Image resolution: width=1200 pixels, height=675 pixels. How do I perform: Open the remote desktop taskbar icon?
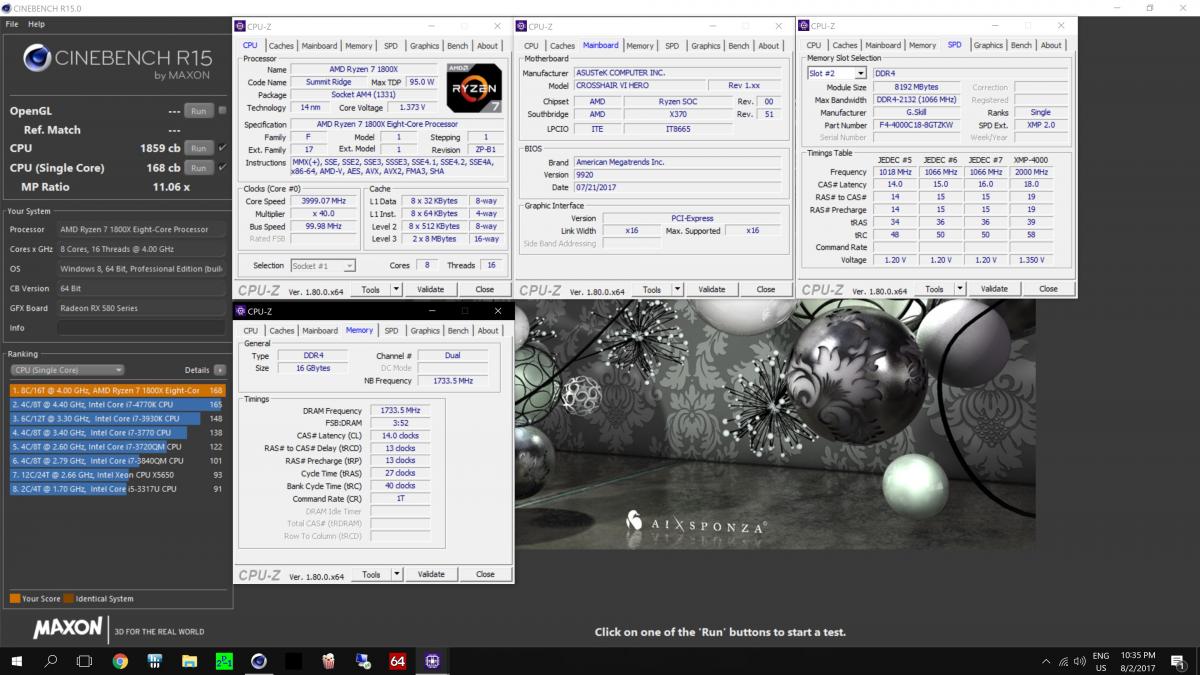[363, 661]
